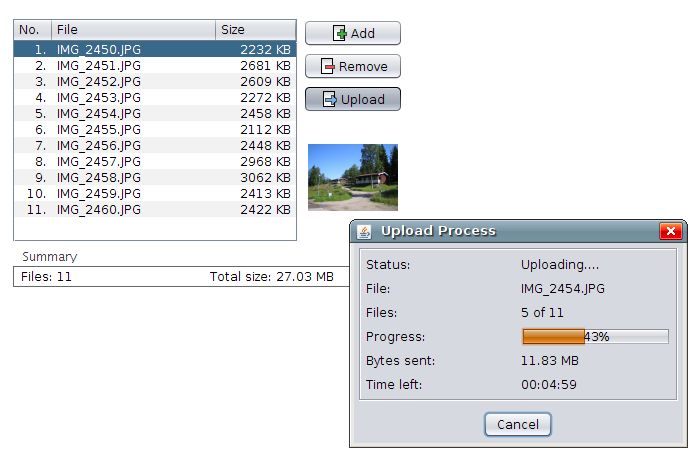Image resolution: width=695 pixels, height=458 pixels.
Task: Select row number 10, IMG_2459.JPG
Action: pyautogui.click(x=99, y=193)
